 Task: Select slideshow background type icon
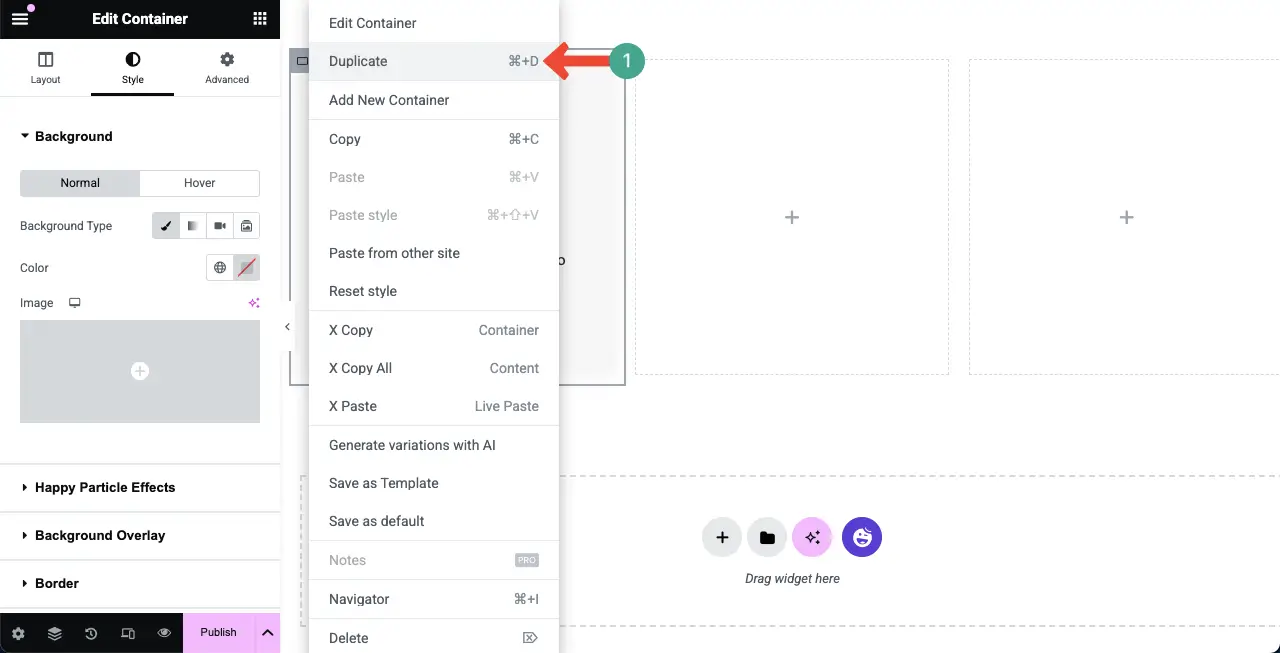pos(246,226)
